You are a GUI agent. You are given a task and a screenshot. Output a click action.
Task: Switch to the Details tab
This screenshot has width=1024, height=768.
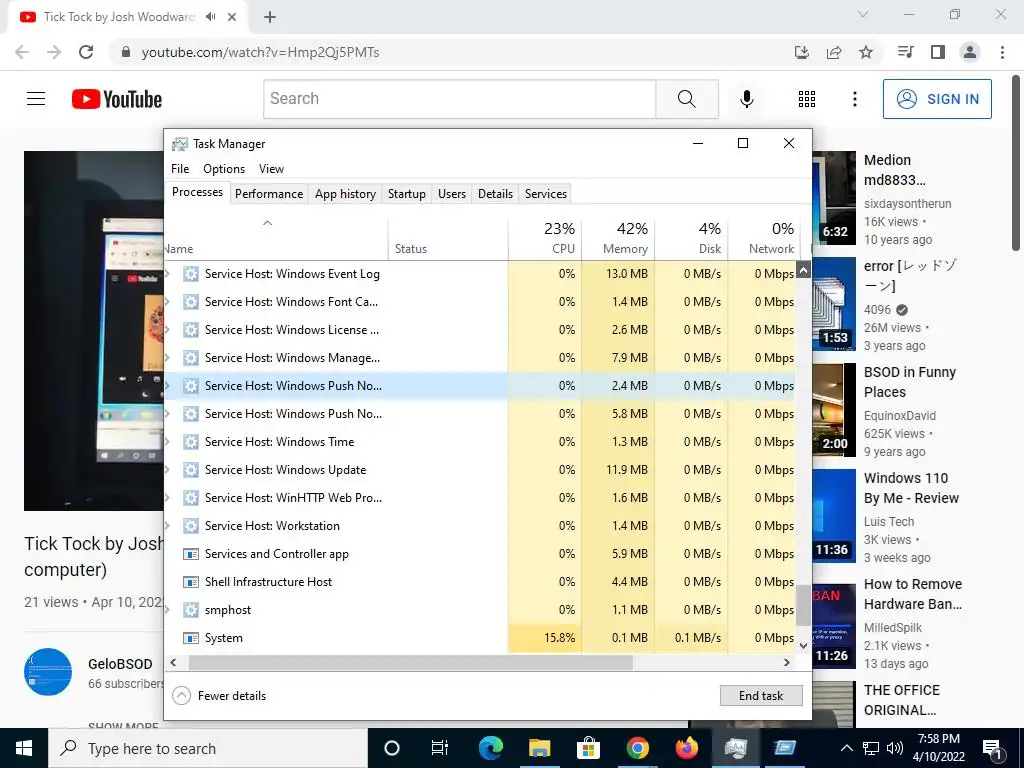495,194
